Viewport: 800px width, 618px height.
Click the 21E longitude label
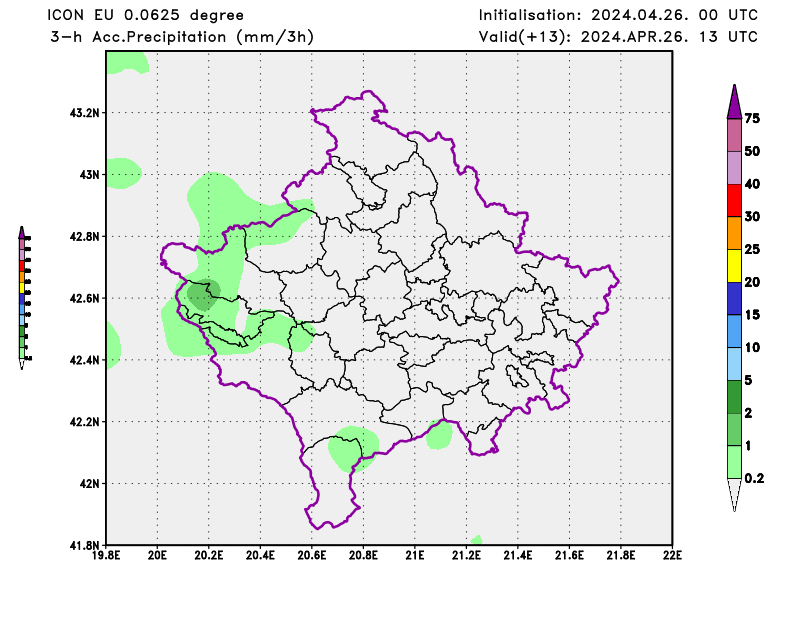coord(415,555)
